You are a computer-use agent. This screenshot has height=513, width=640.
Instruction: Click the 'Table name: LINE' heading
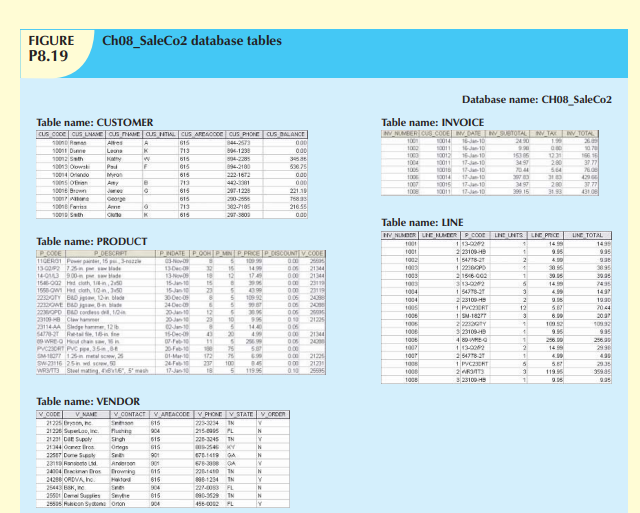click(x=425, y=221)
